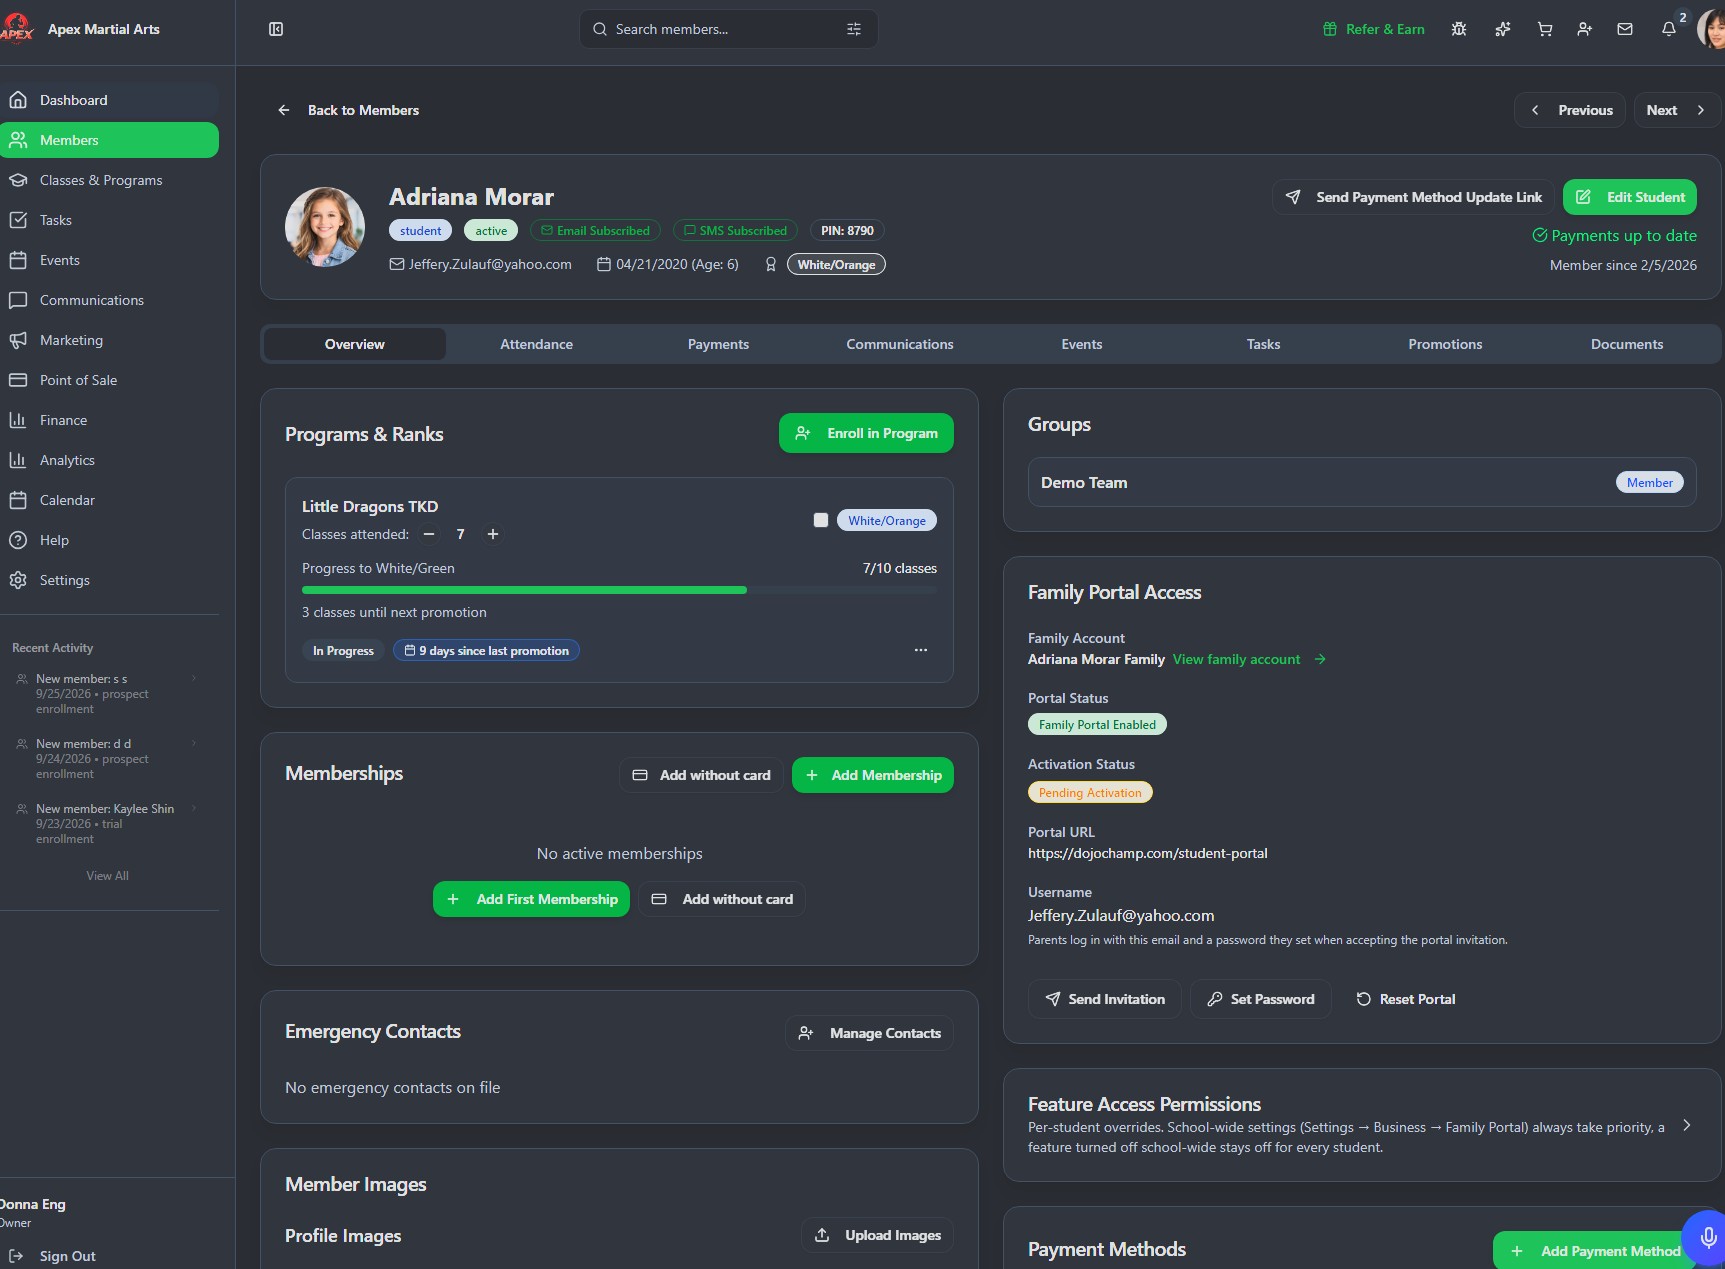Go to Classes & Programs in sidebar
The height and width of the screenshot is (1269, 1725).
pyautogui.click(x=109, y=180)
